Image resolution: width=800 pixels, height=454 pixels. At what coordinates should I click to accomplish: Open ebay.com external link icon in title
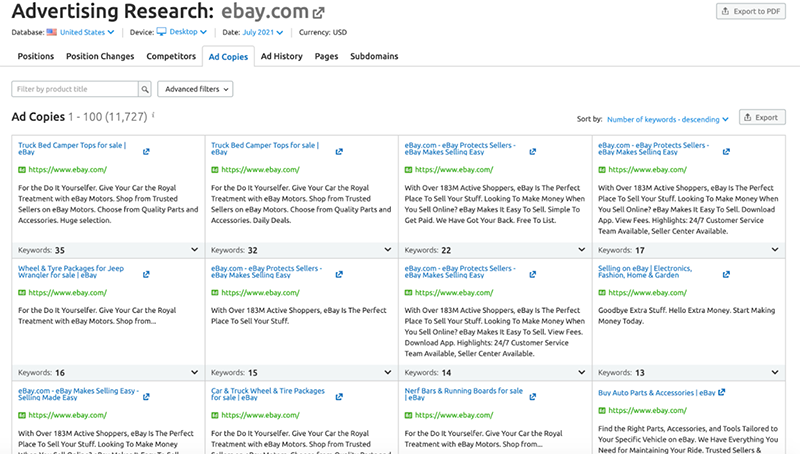tap(318, 13)
